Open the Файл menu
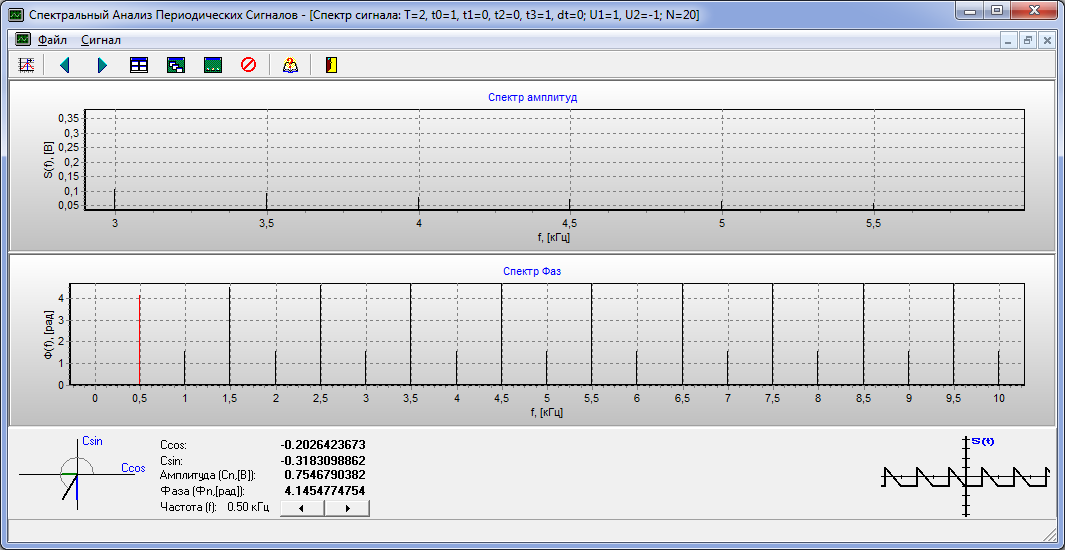Screen dimensions: 1065x550 tap(53, 40)
